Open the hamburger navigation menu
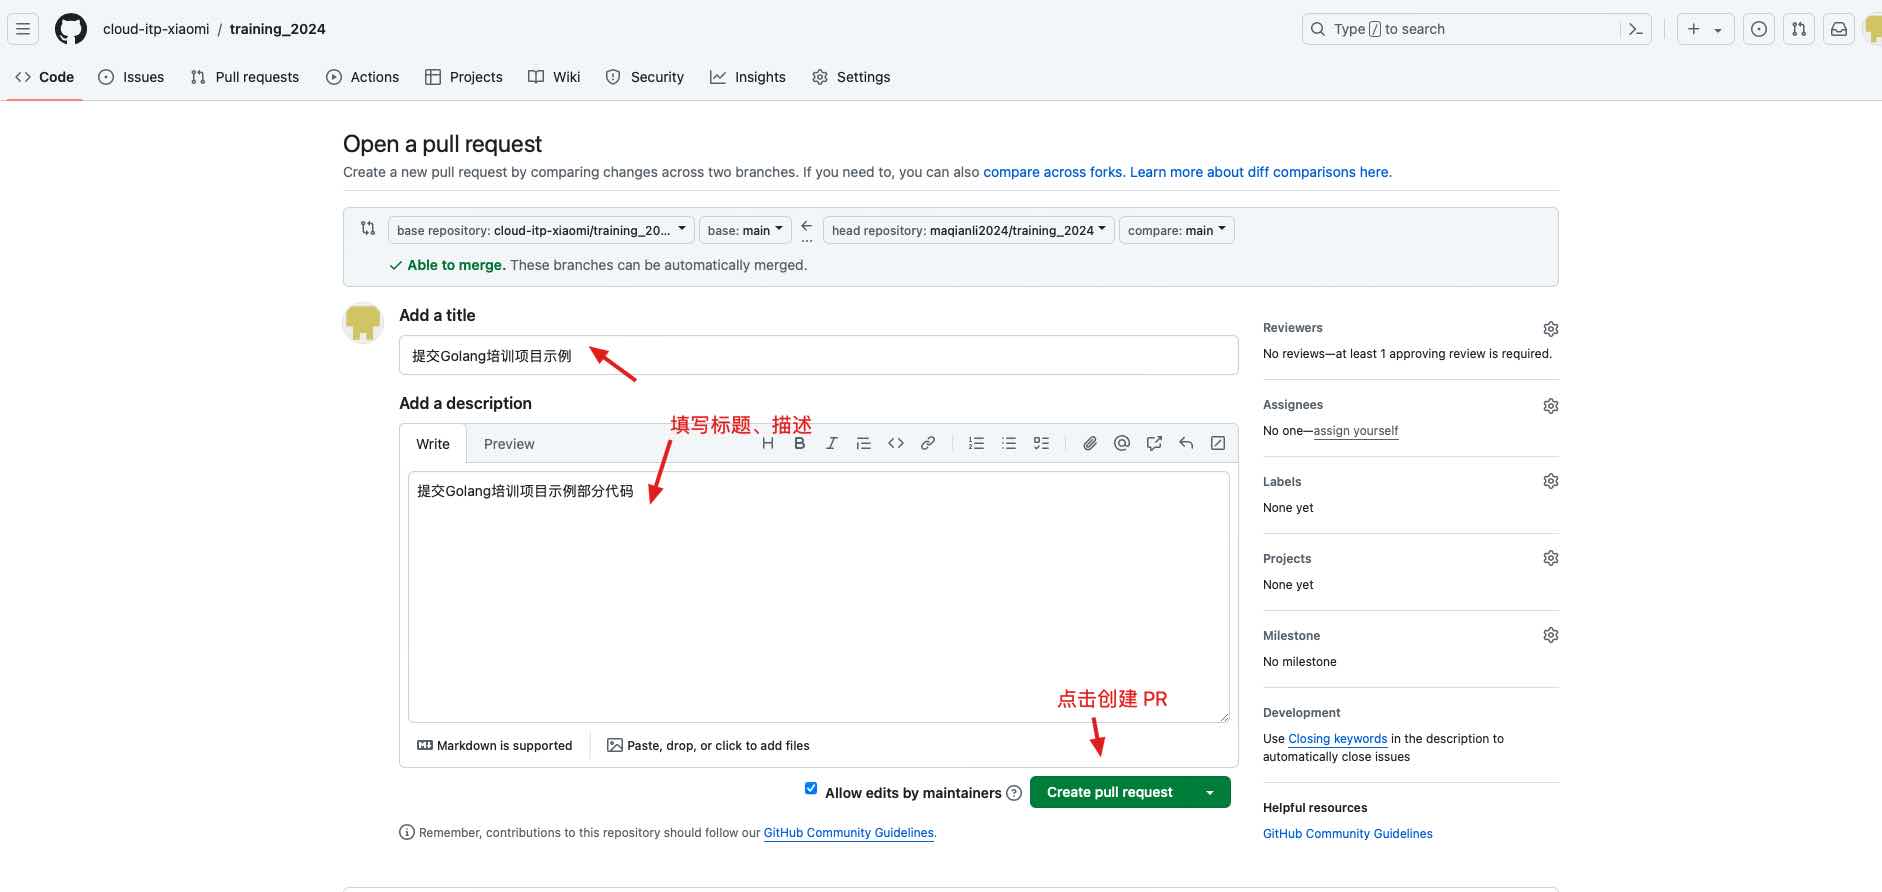The width and height of the screenshot is (1882, 892). click(23, 29)
